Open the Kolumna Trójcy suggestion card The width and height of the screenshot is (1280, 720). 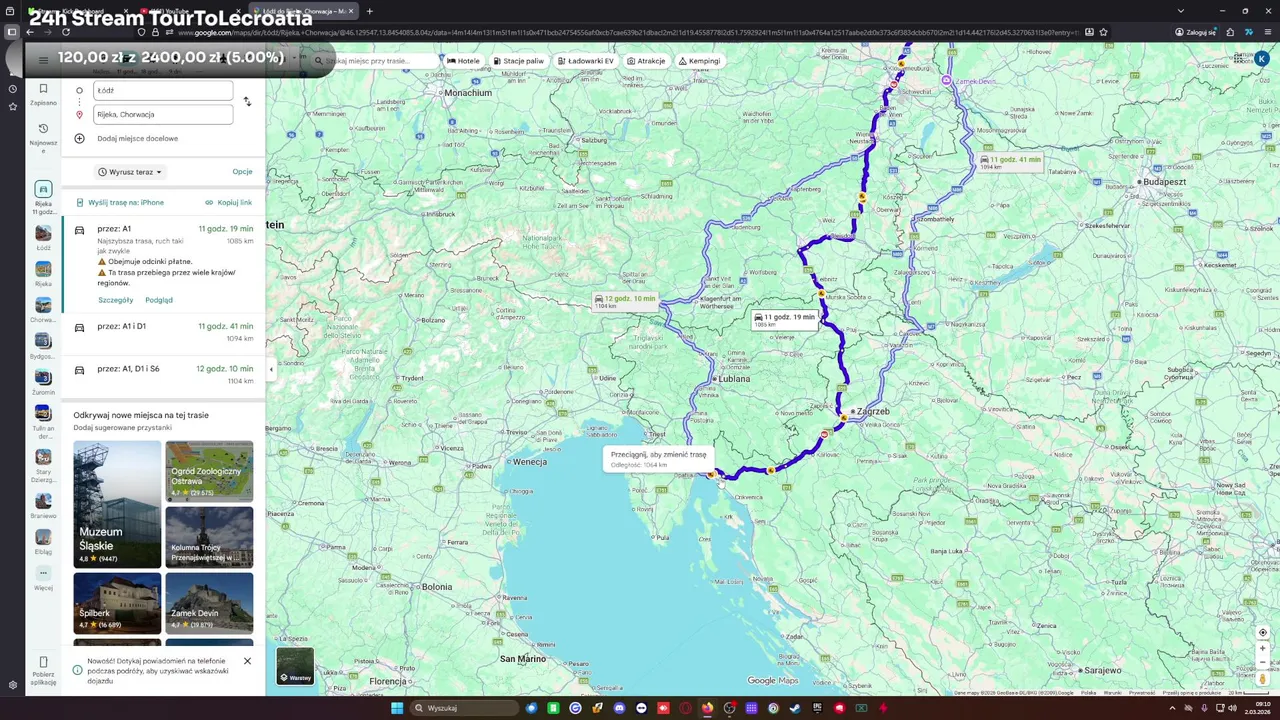point(209,537)
